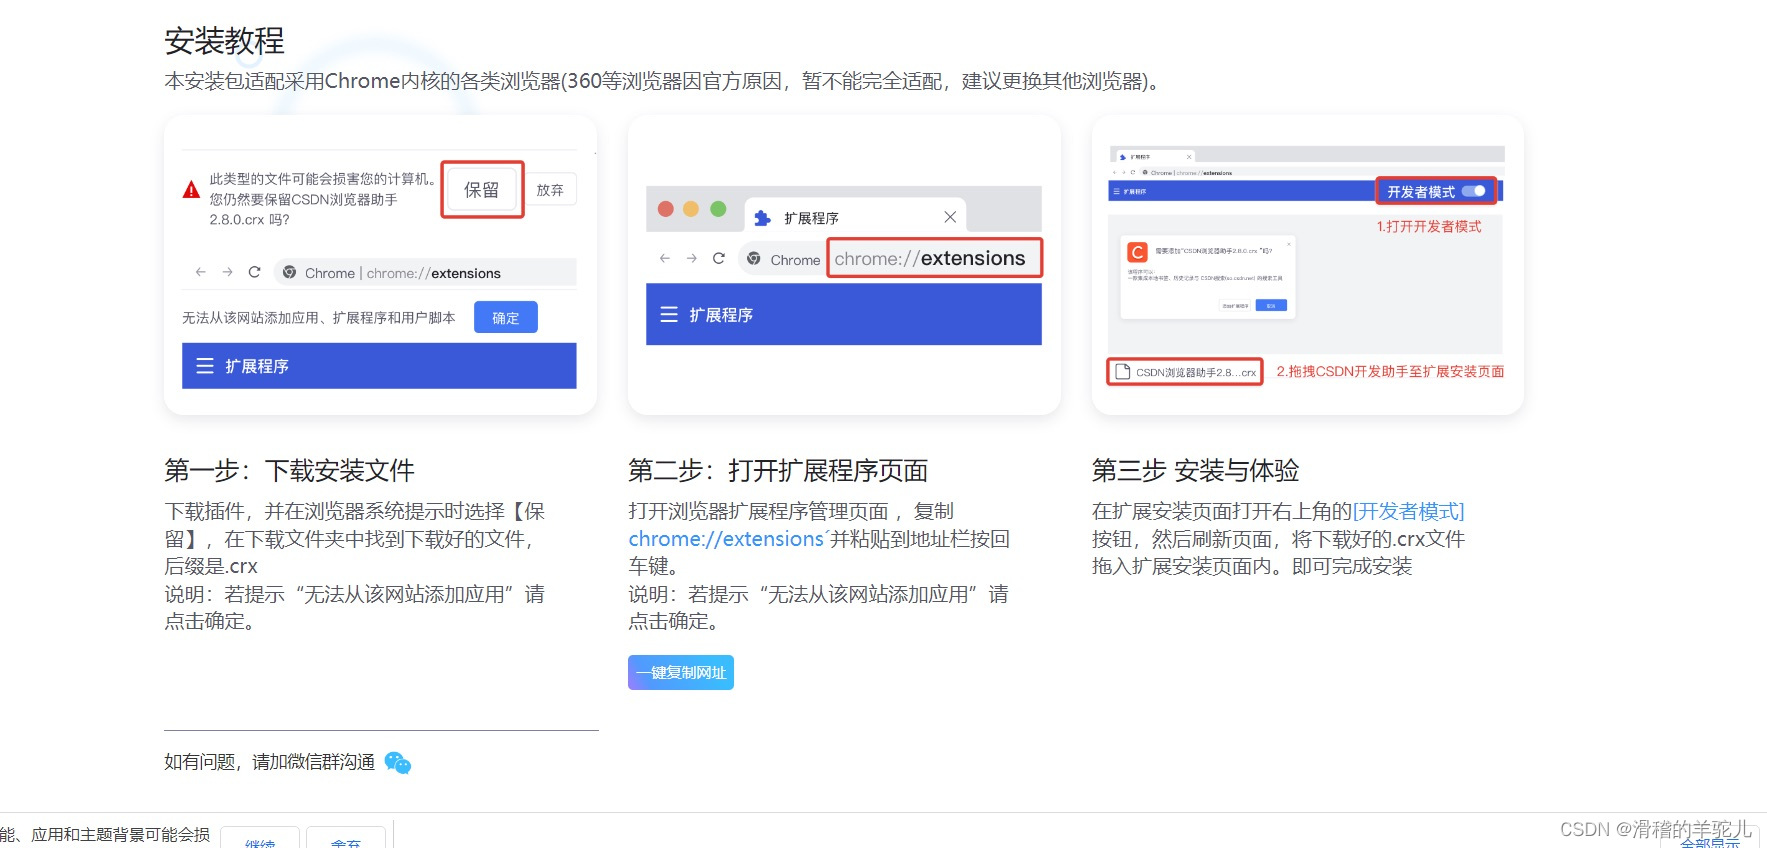Click the forward arrow in step two illustration
The height and width of the screenshot is (848, 1767).
pos(692,258)
